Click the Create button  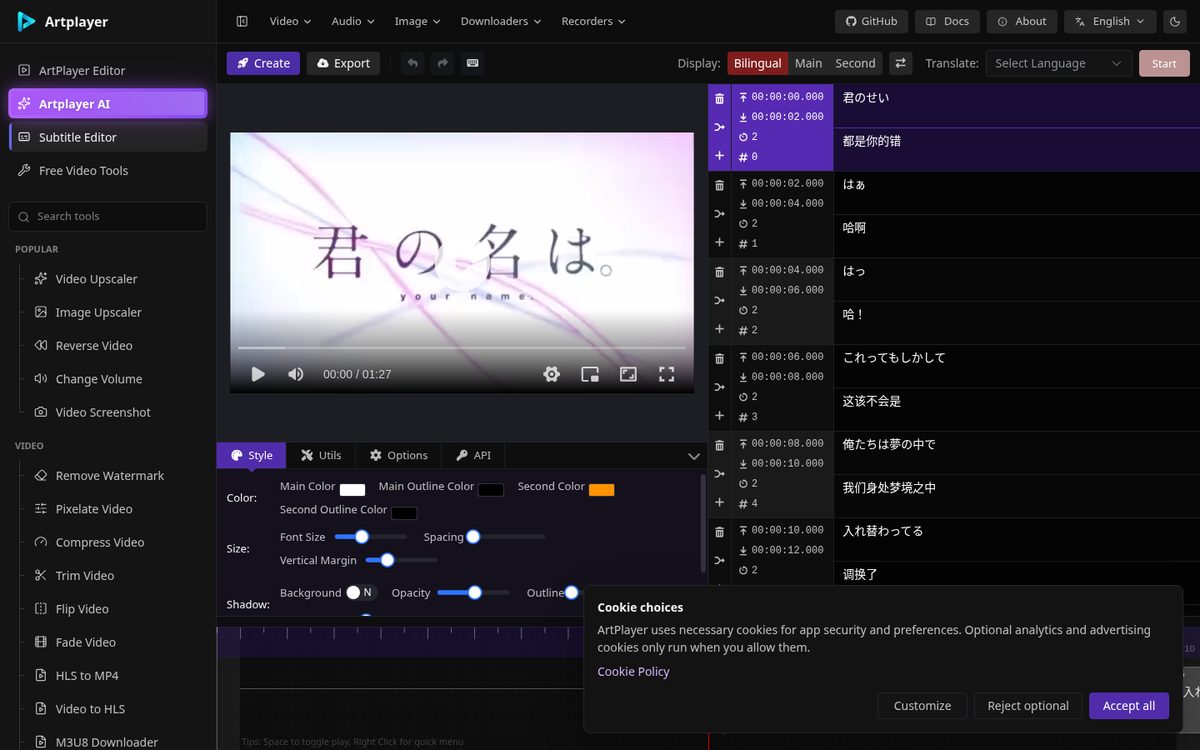pyautogui.click(x=263, y=63)
